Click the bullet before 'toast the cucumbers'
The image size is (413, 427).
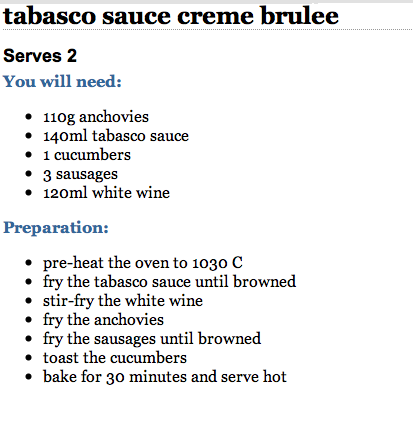click(29, 358)
